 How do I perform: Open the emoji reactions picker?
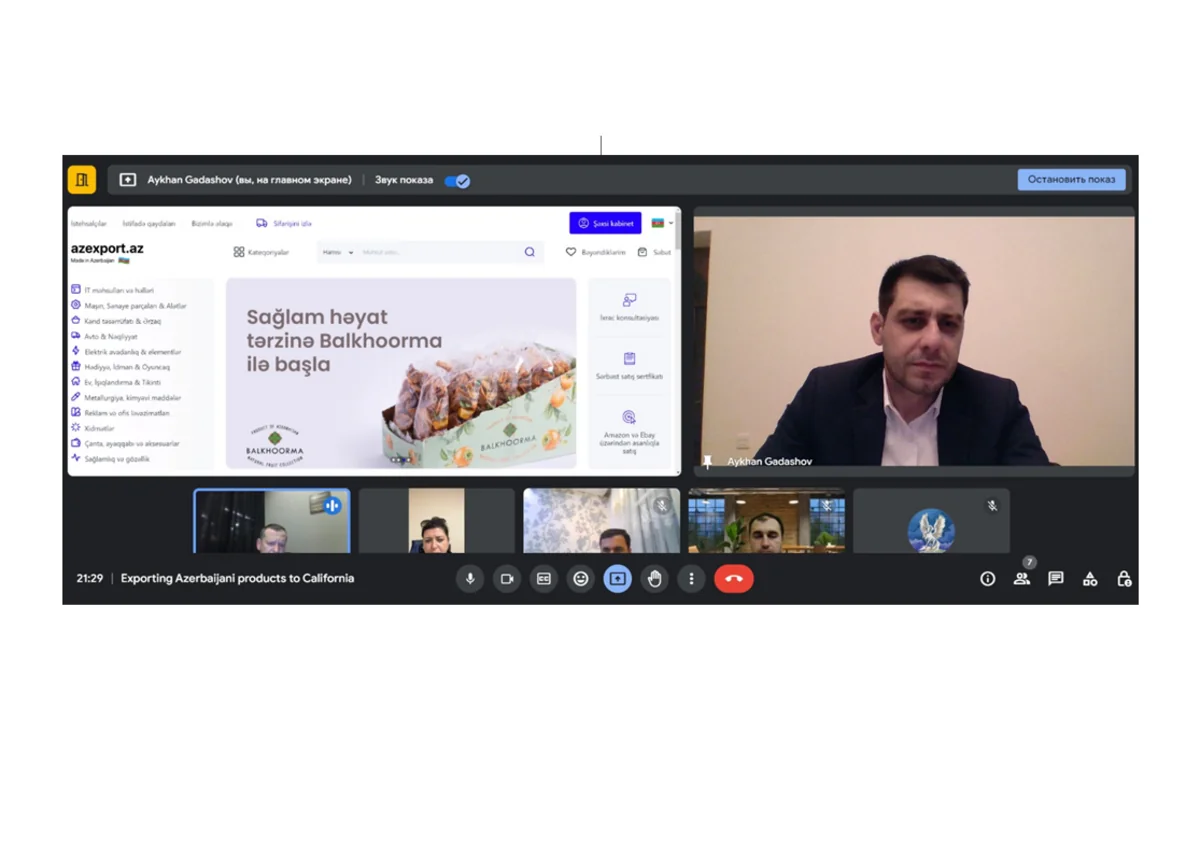581,579
